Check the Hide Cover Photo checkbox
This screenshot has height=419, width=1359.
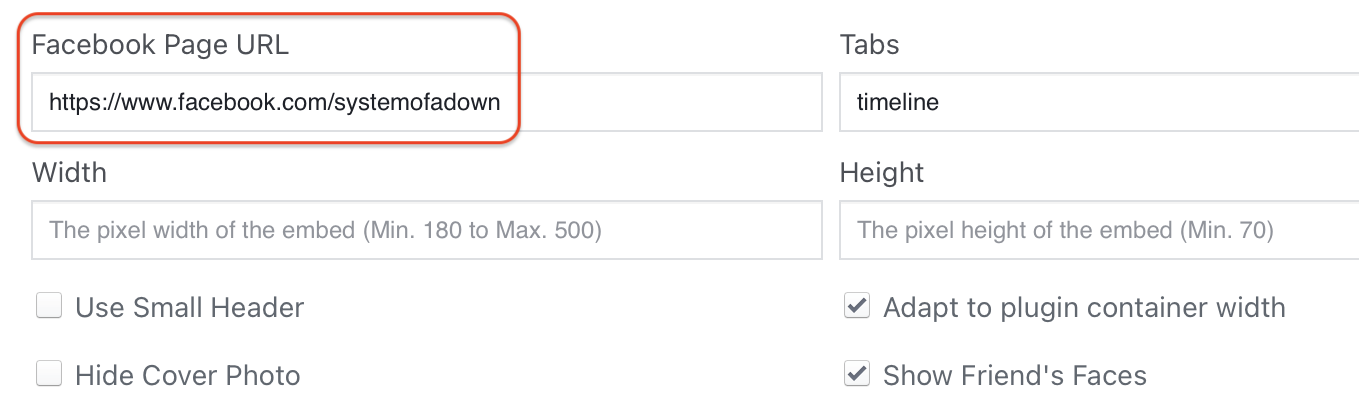[49, 375]
